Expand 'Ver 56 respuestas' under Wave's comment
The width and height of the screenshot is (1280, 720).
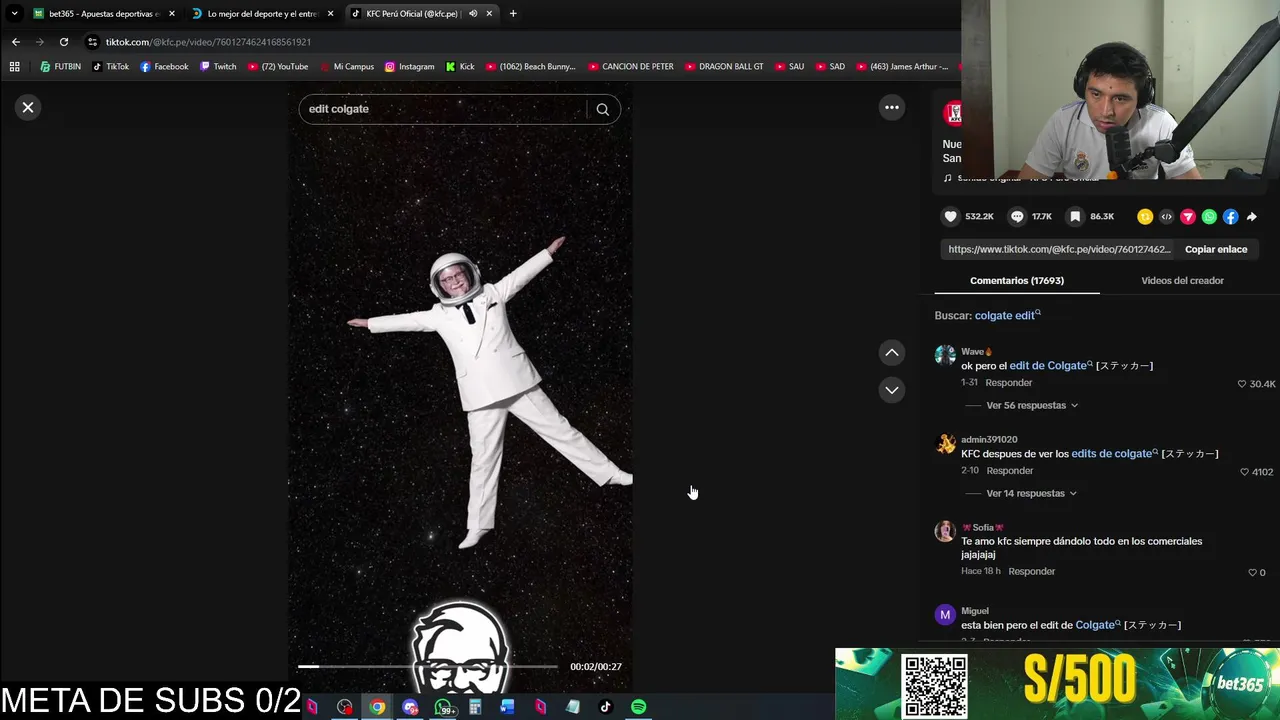pos(1032,405)
